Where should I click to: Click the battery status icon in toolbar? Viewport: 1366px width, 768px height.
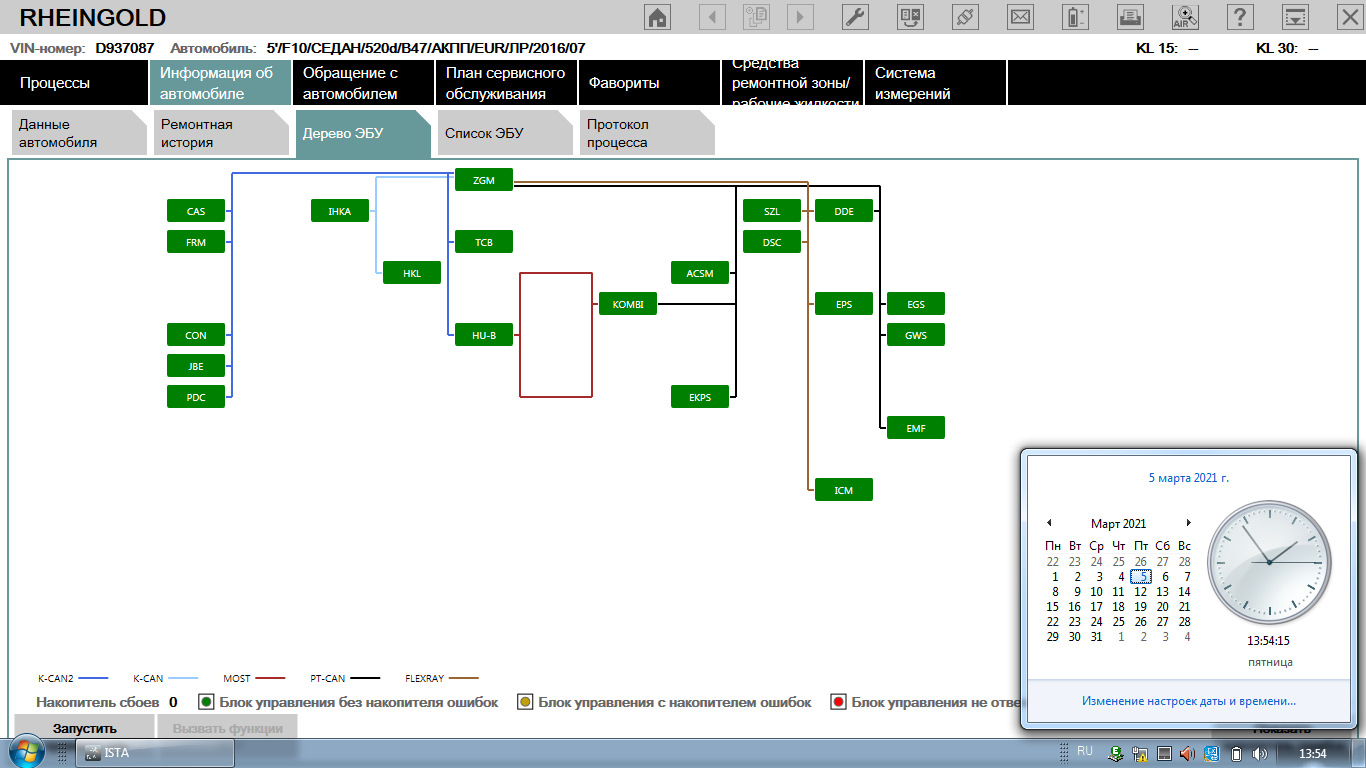tap(1075, 17)
